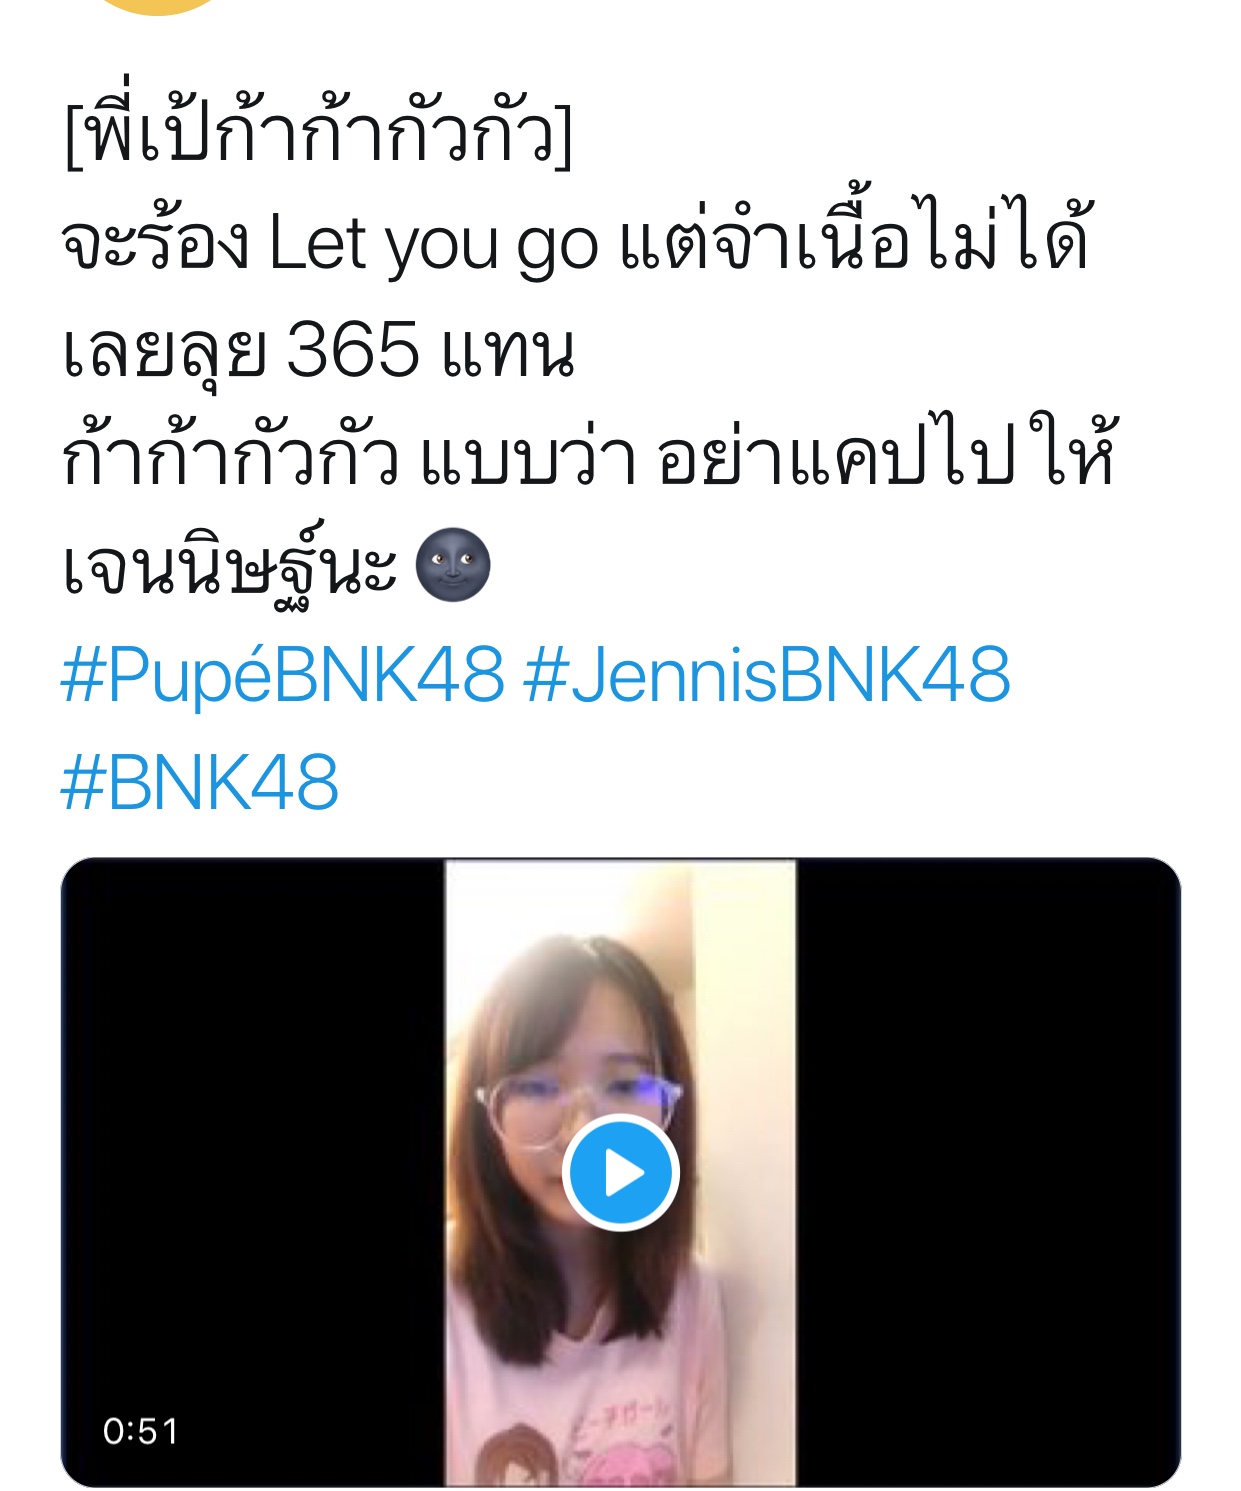Tap the tweet line containing 365
The image size is (1241, 1491).
click(x=318, y=351)
